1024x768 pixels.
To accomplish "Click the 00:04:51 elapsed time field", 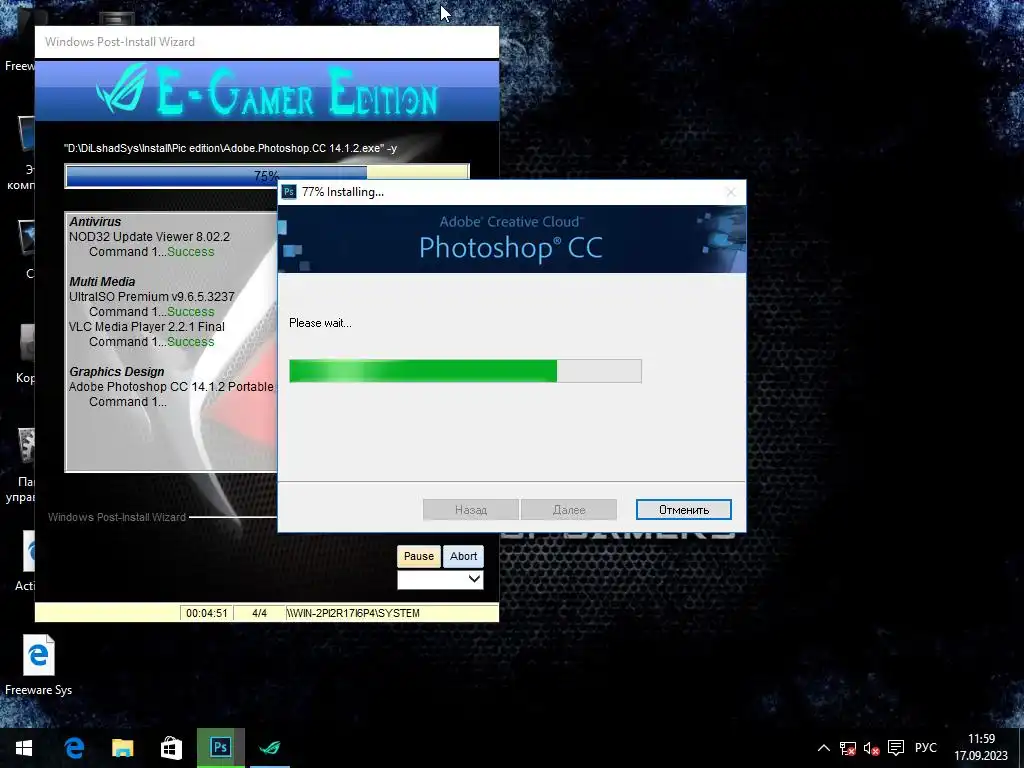I will (207, 613).
